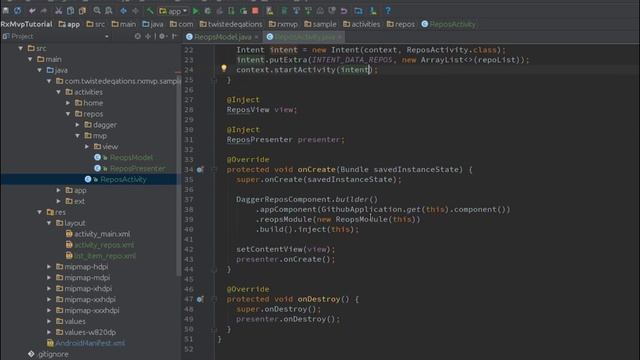The height and width of the screenshot is (360, 640).
Task: Click the SDK Manager download icon
Action: [x=373, y=11]
